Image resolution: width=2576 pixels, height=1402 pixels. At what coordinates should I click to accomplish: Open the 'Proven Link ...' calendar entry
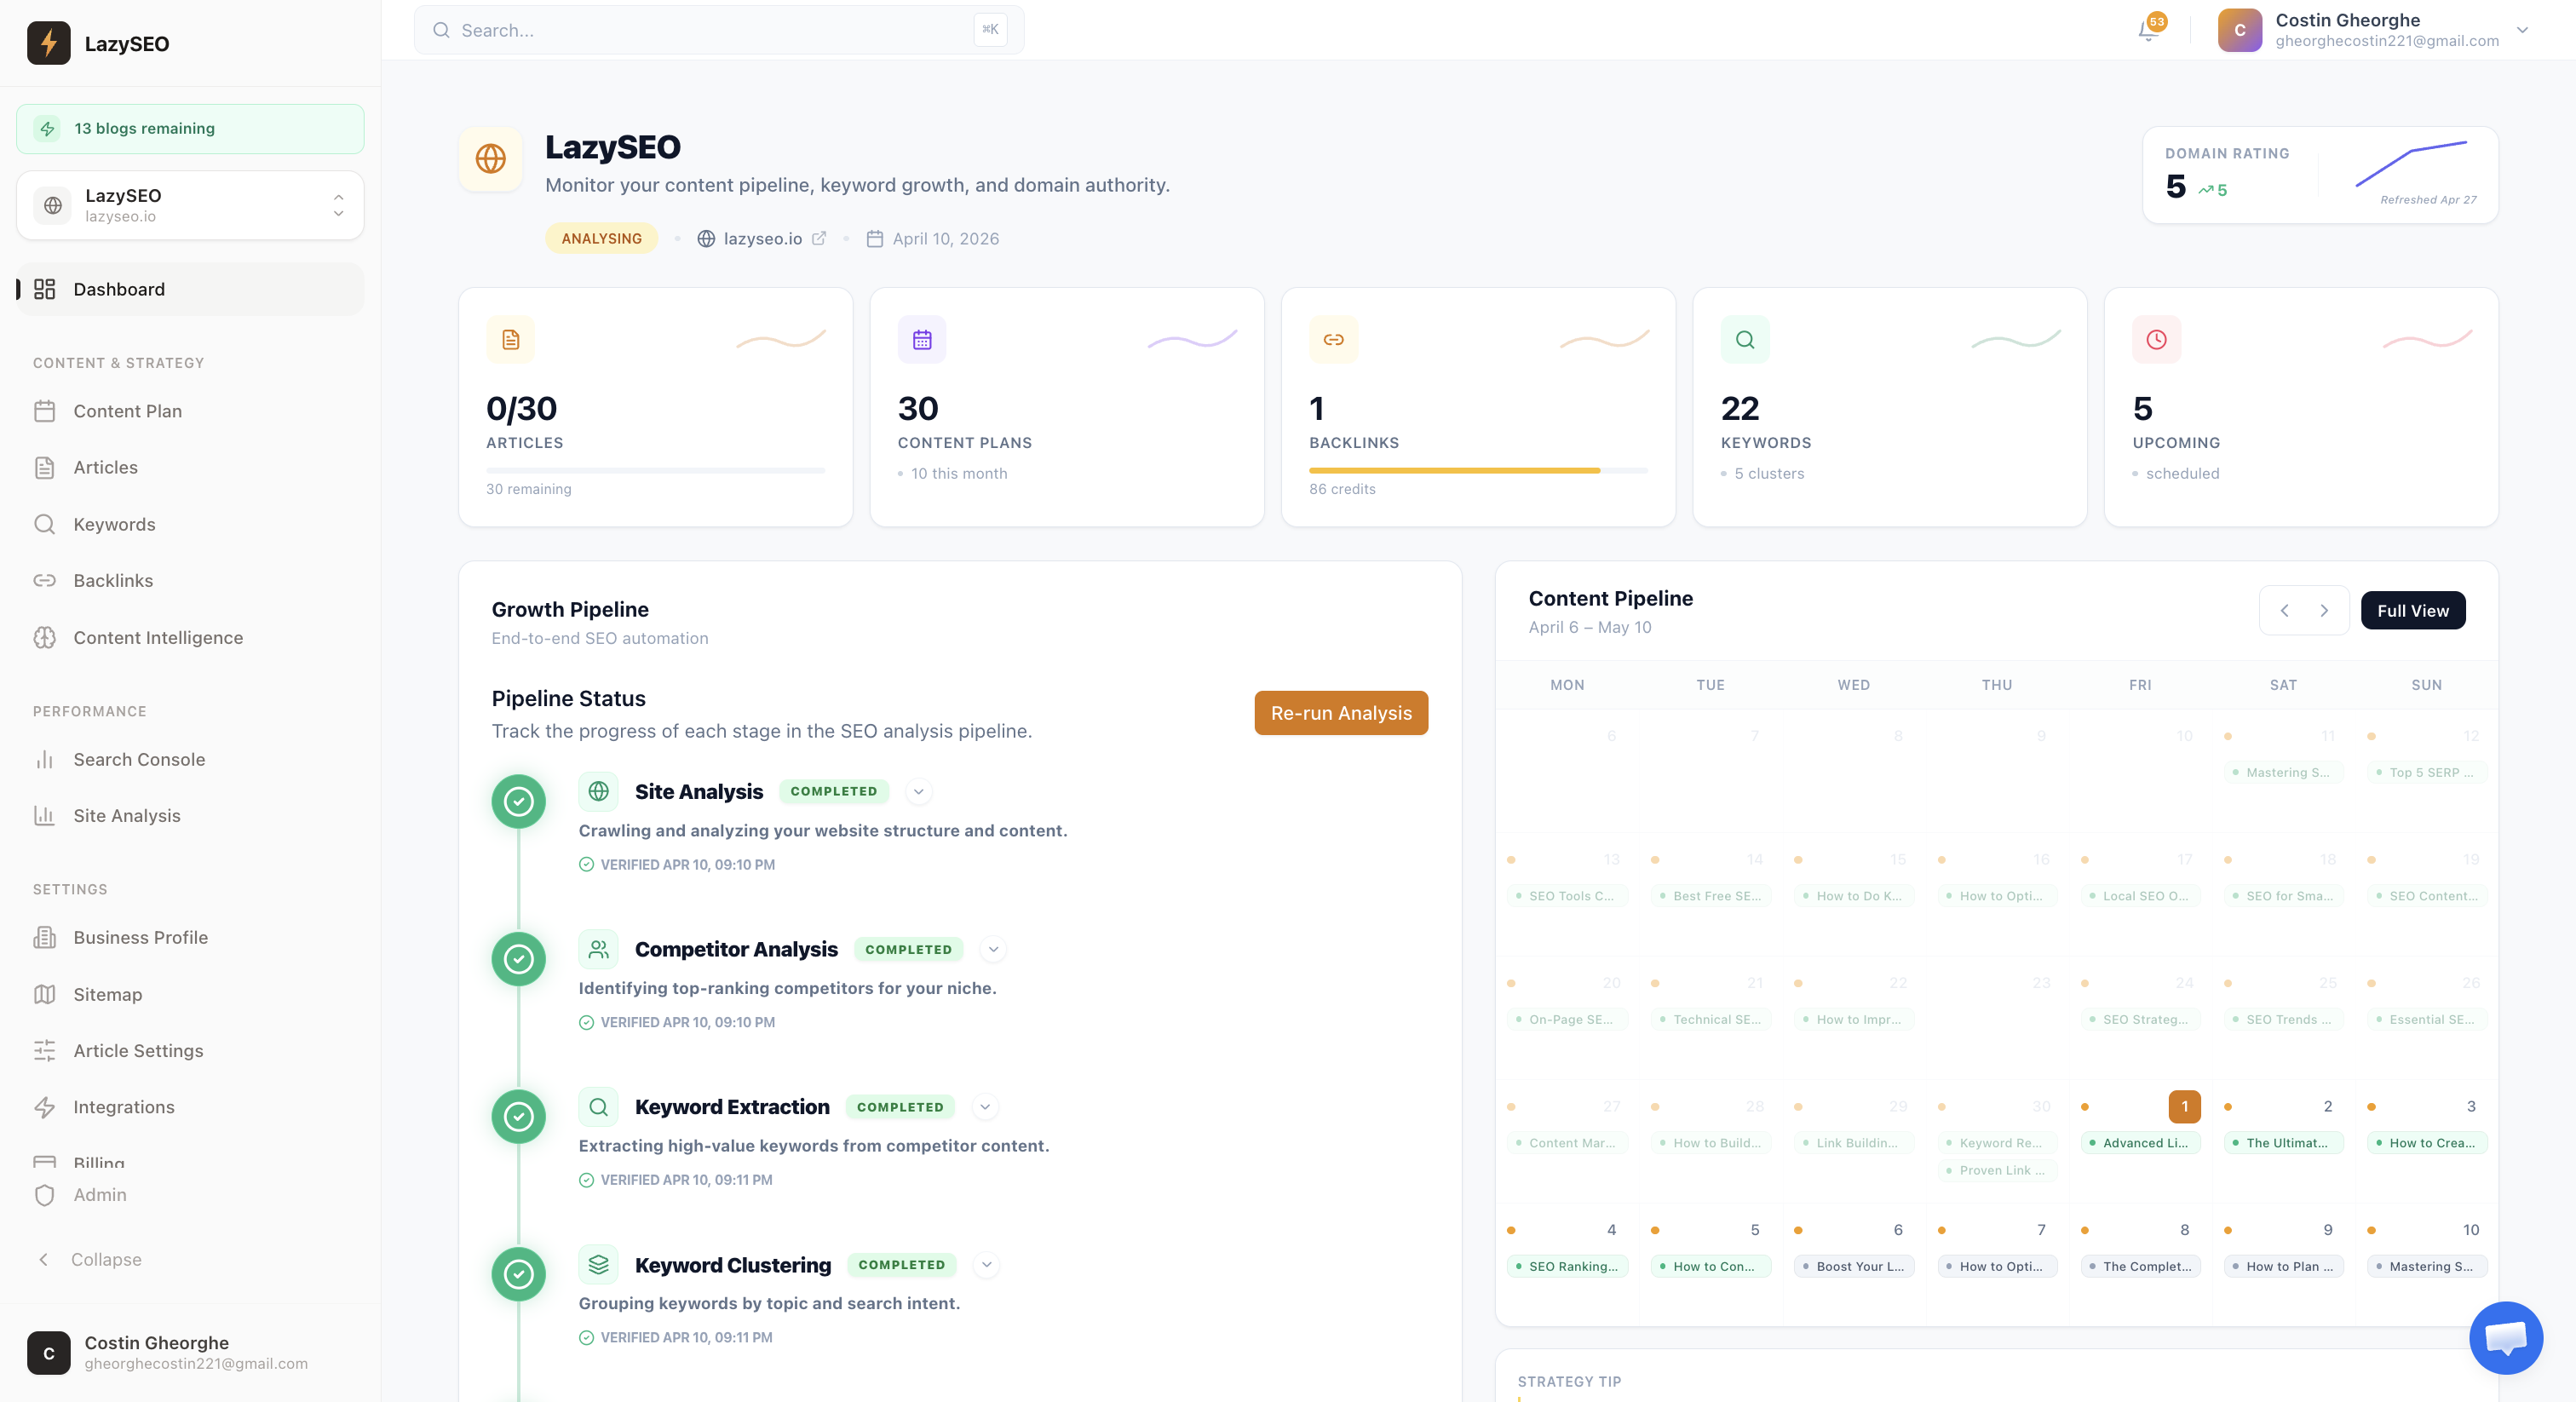[1996, 1170]
